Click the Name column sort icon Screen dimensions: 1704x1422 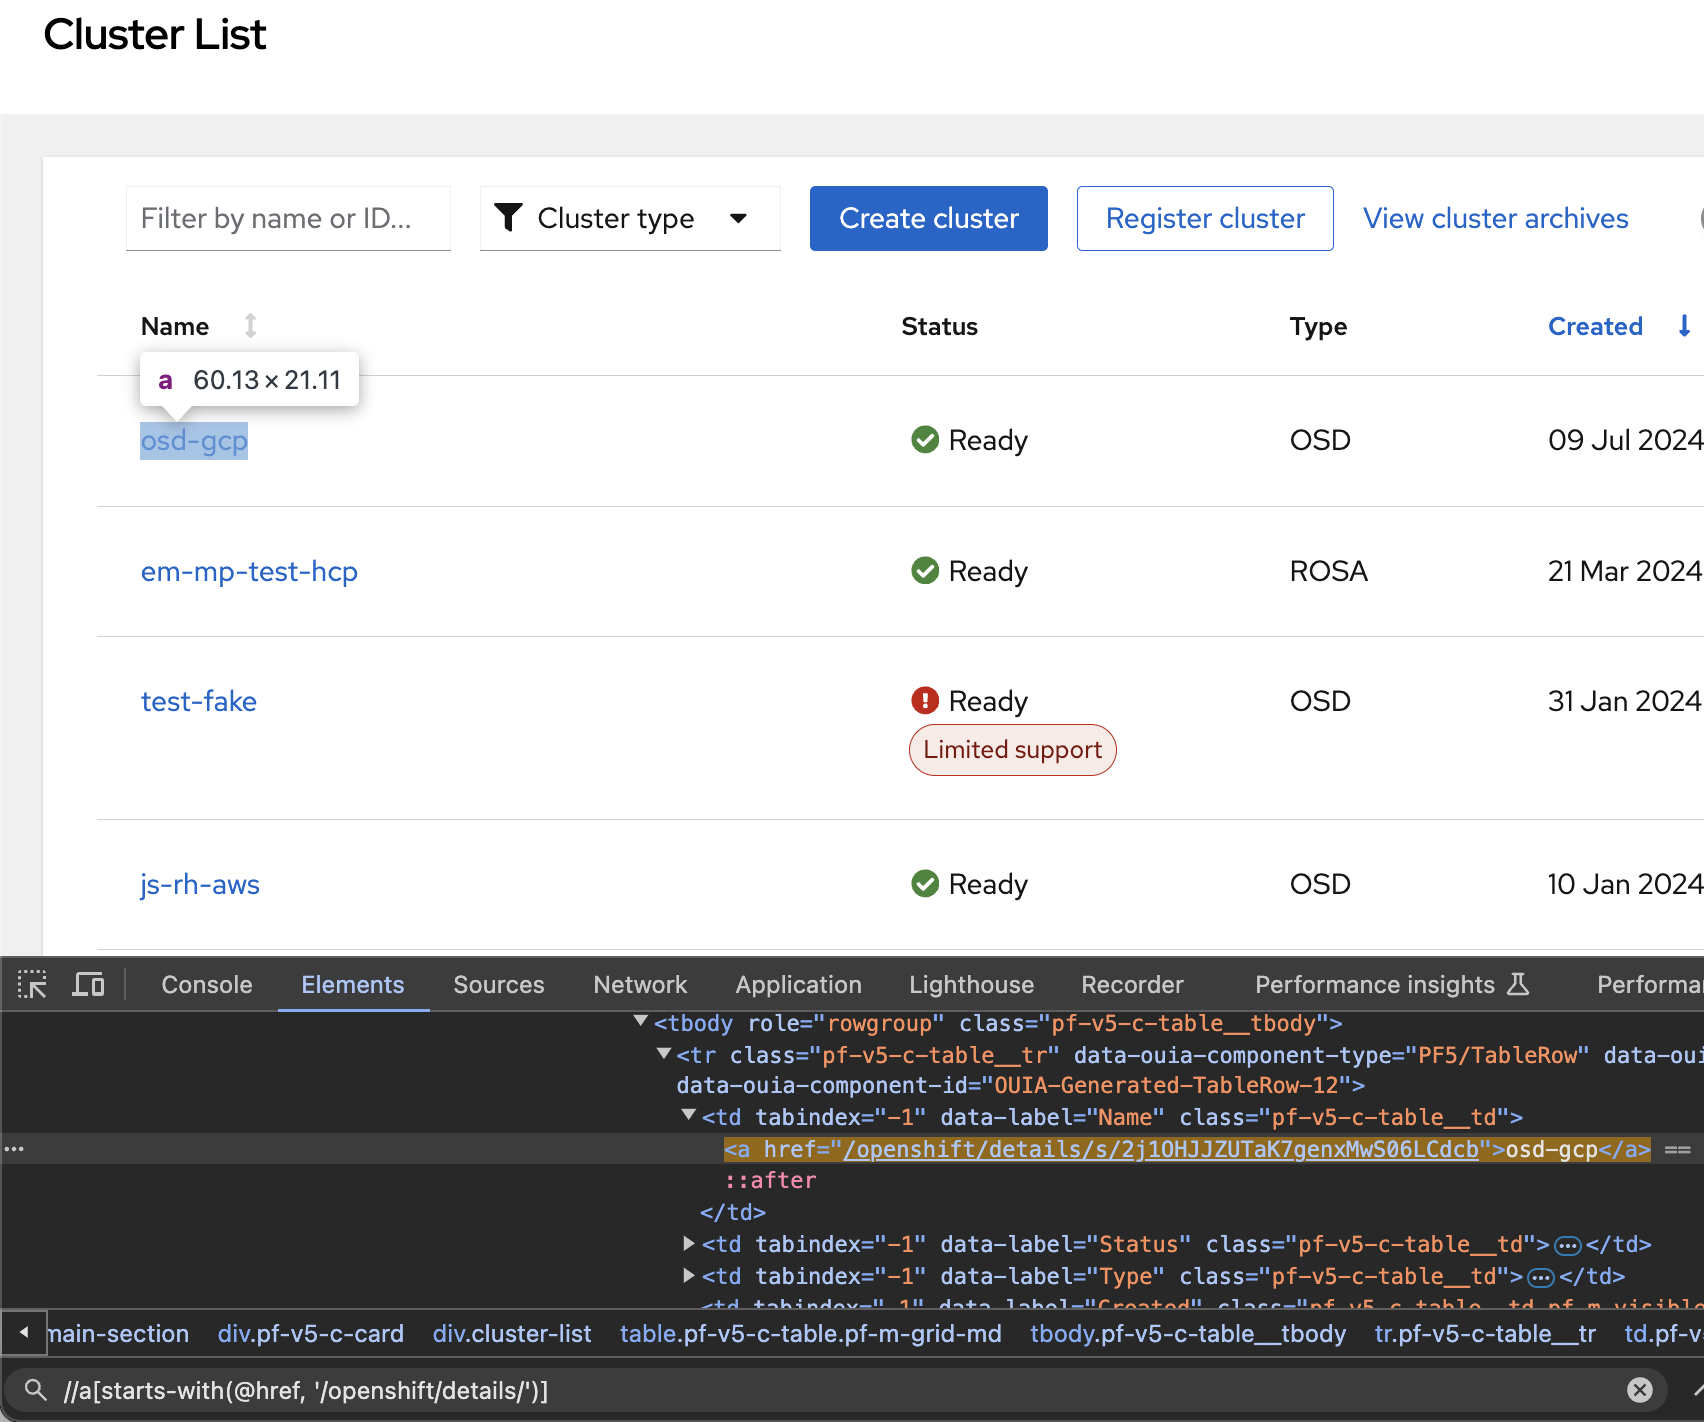pos(250,326)
